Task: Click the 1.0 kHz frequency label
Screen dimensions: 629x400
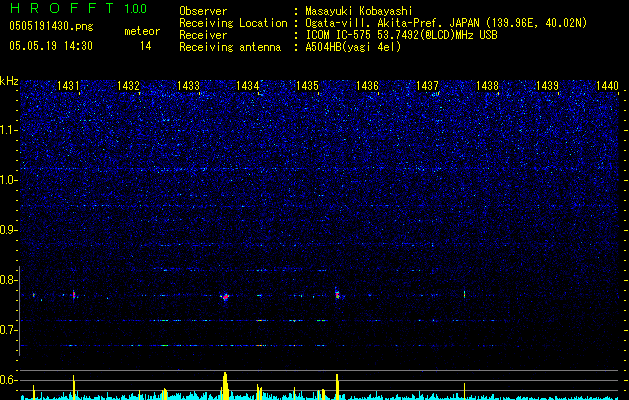Action: [x=9, y=180]
